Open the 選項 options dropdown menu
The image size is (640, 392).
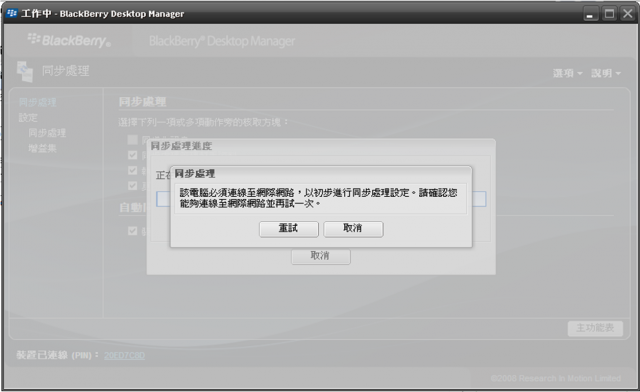(567, 74)
